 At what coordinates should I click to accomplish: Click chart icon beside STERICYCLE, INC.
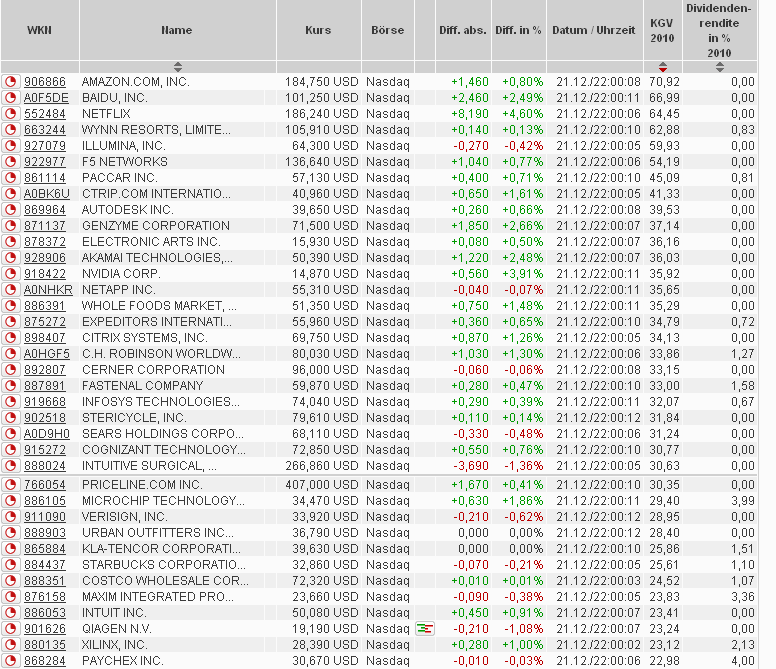click(x=10, y=418)
